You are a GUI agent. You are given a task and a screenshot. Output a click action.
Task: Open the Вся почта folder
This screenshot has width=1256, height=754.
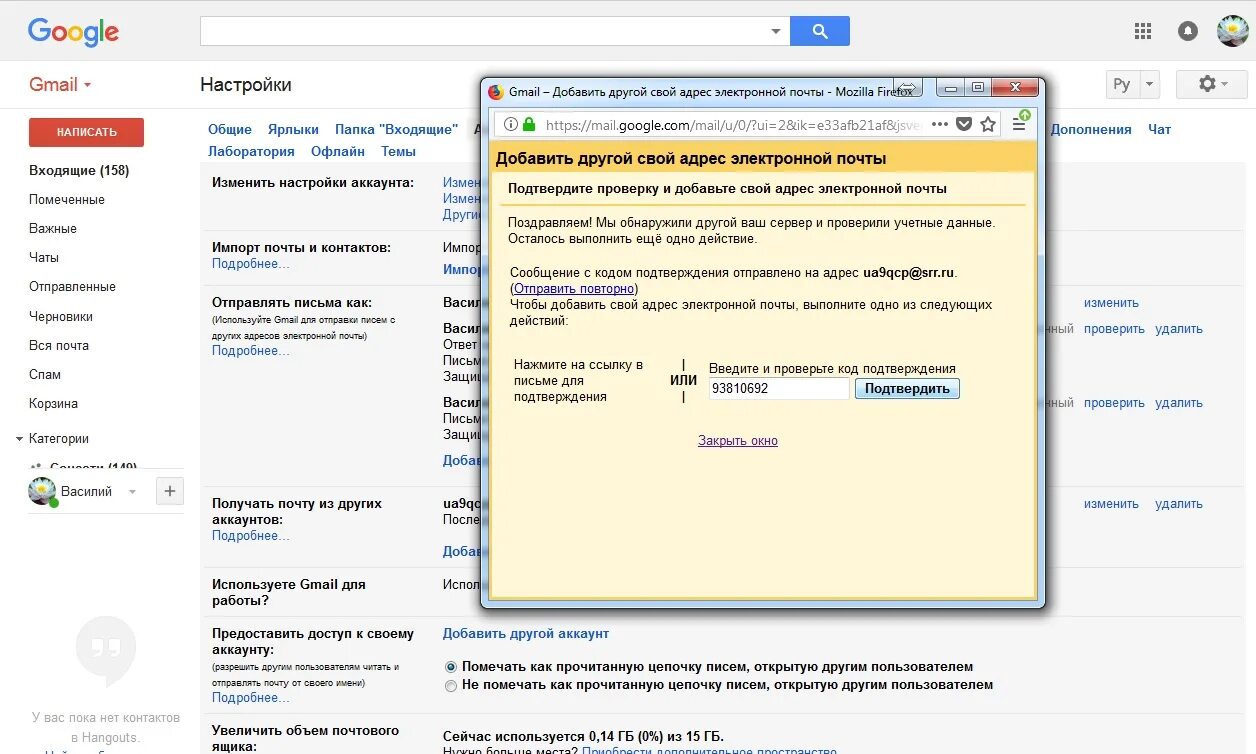tap(59, 345)
